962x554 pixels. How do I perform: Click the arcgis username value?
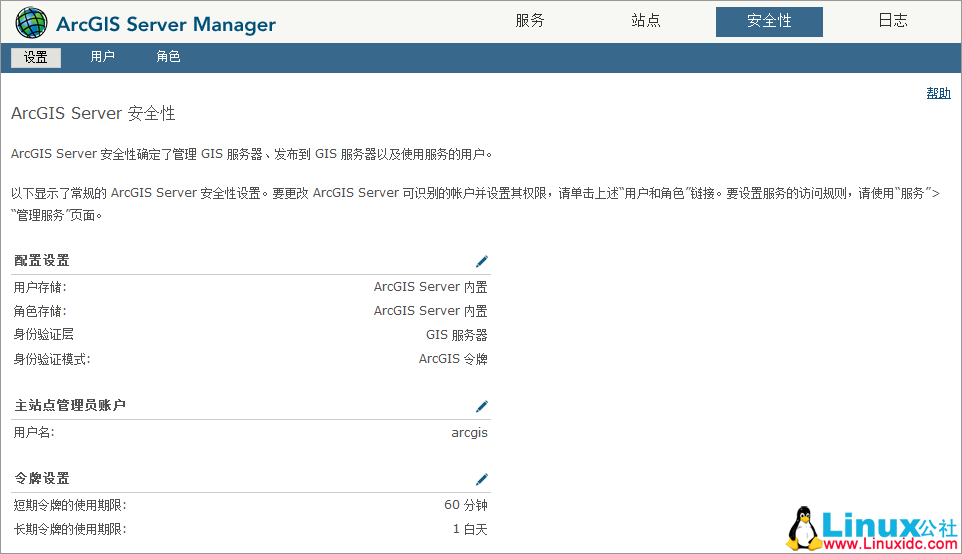469,433
